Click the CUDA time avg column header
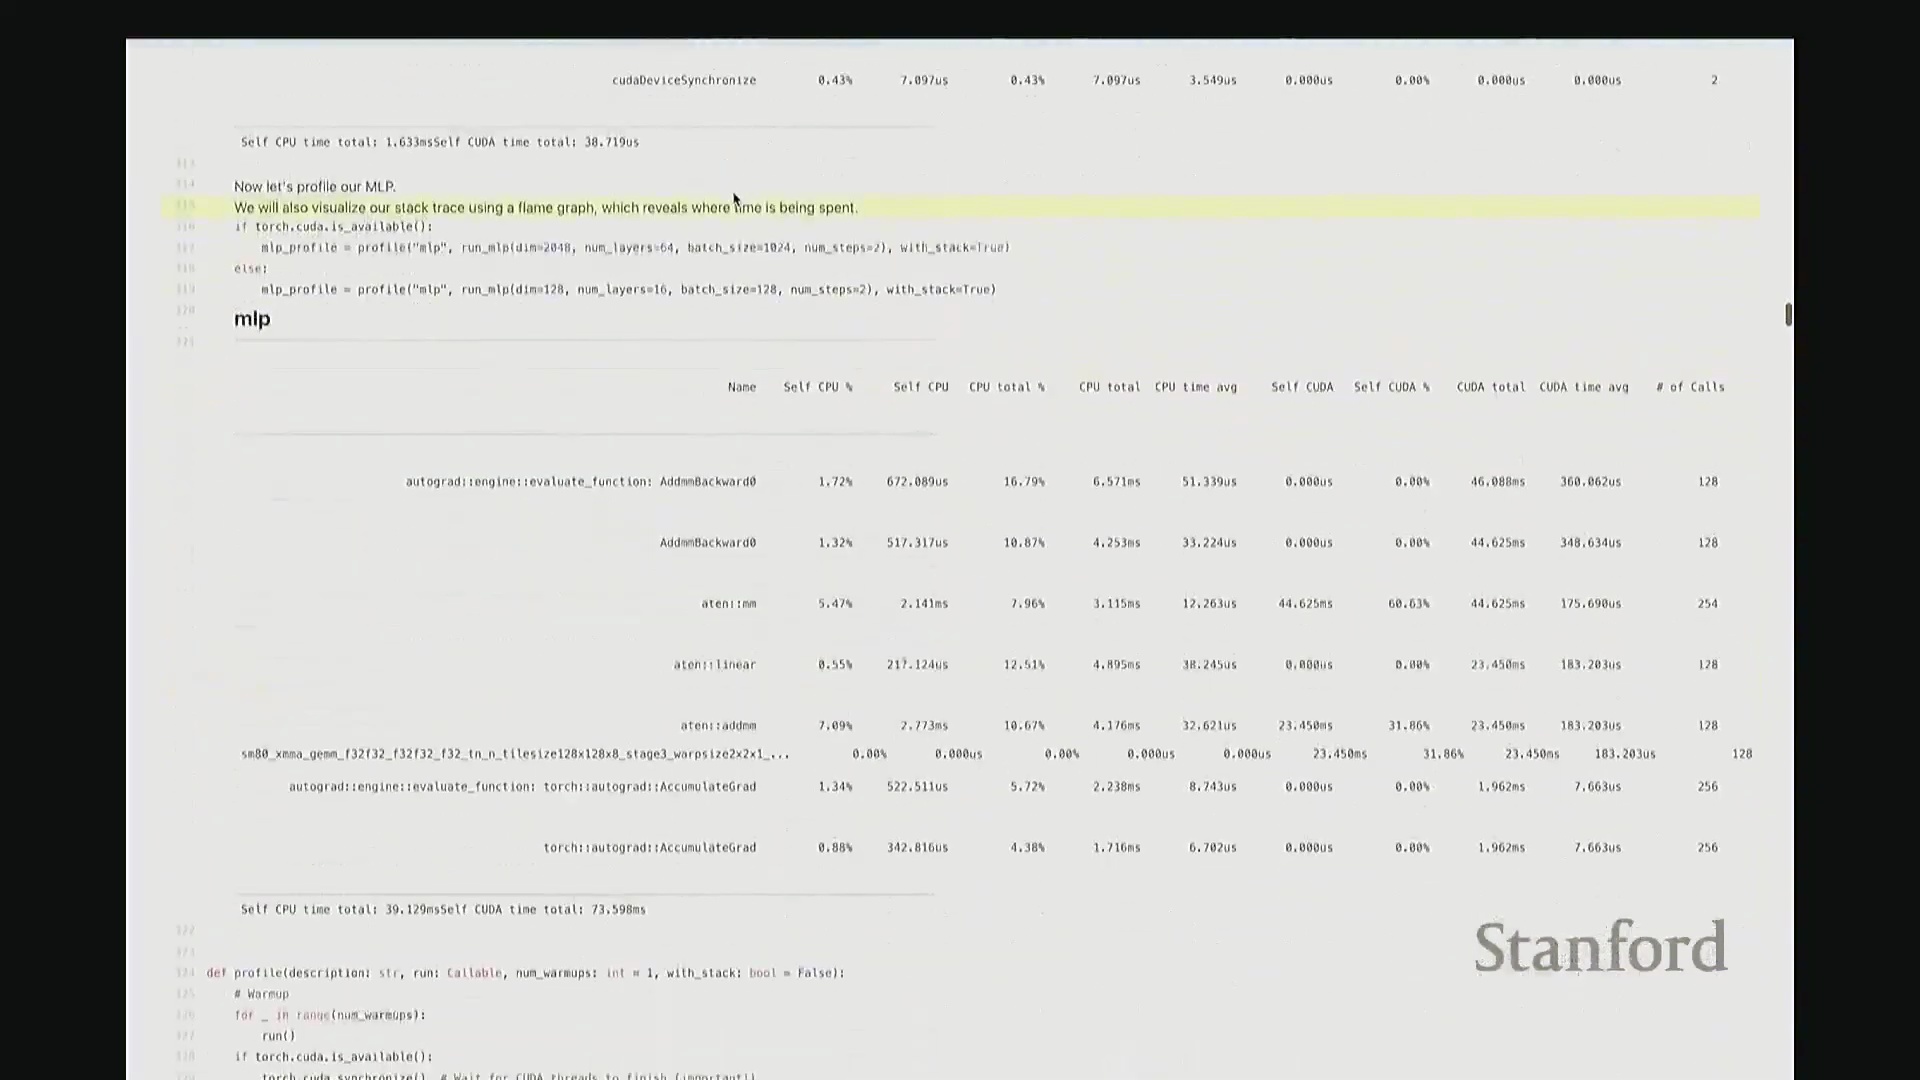 pos(1583,387)
